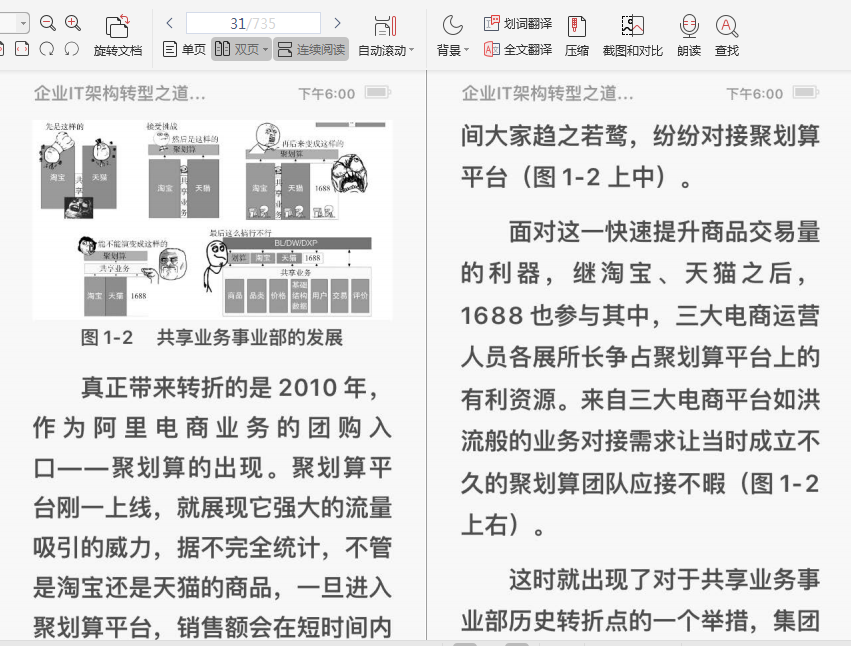
Task: Click the battery icon on right page
Action: (x=805, y=92)
